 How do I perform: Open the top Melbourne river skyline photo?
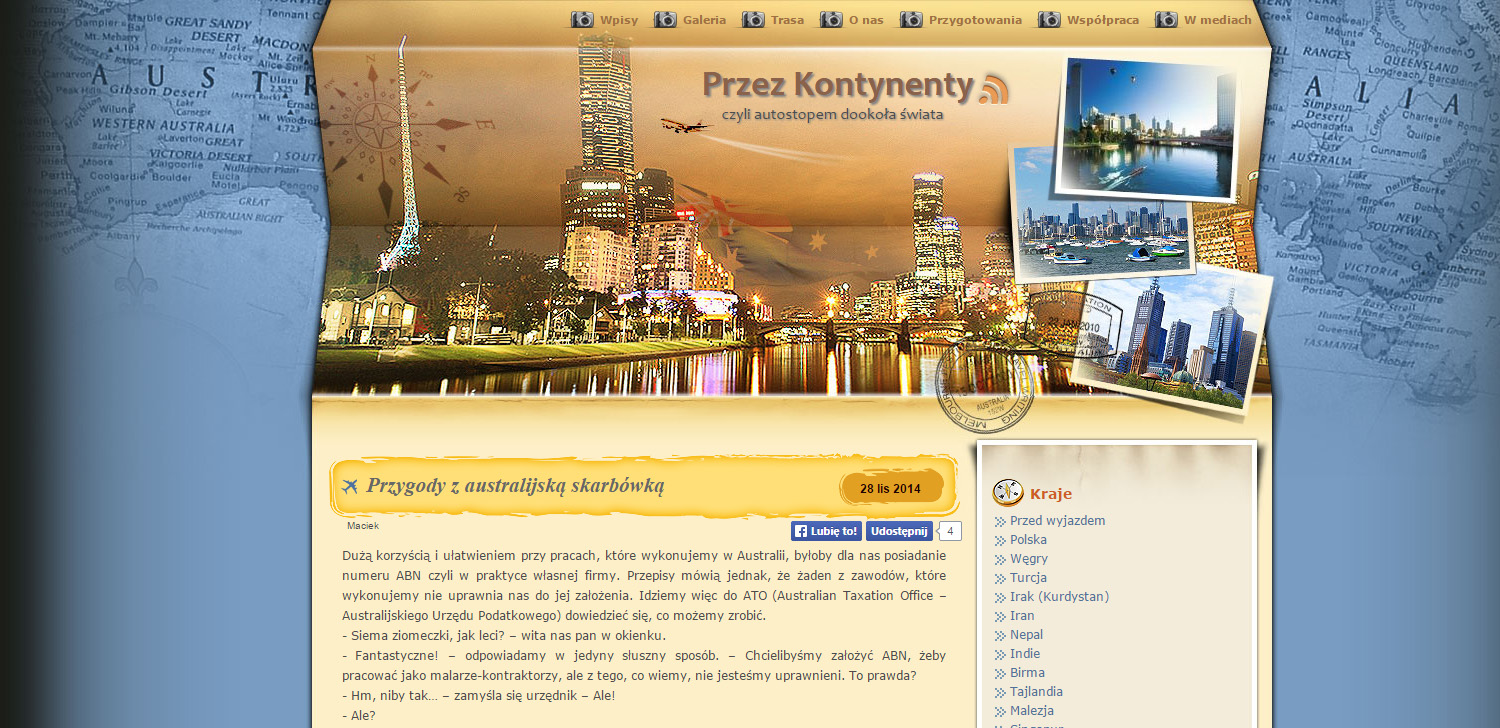1148,127
